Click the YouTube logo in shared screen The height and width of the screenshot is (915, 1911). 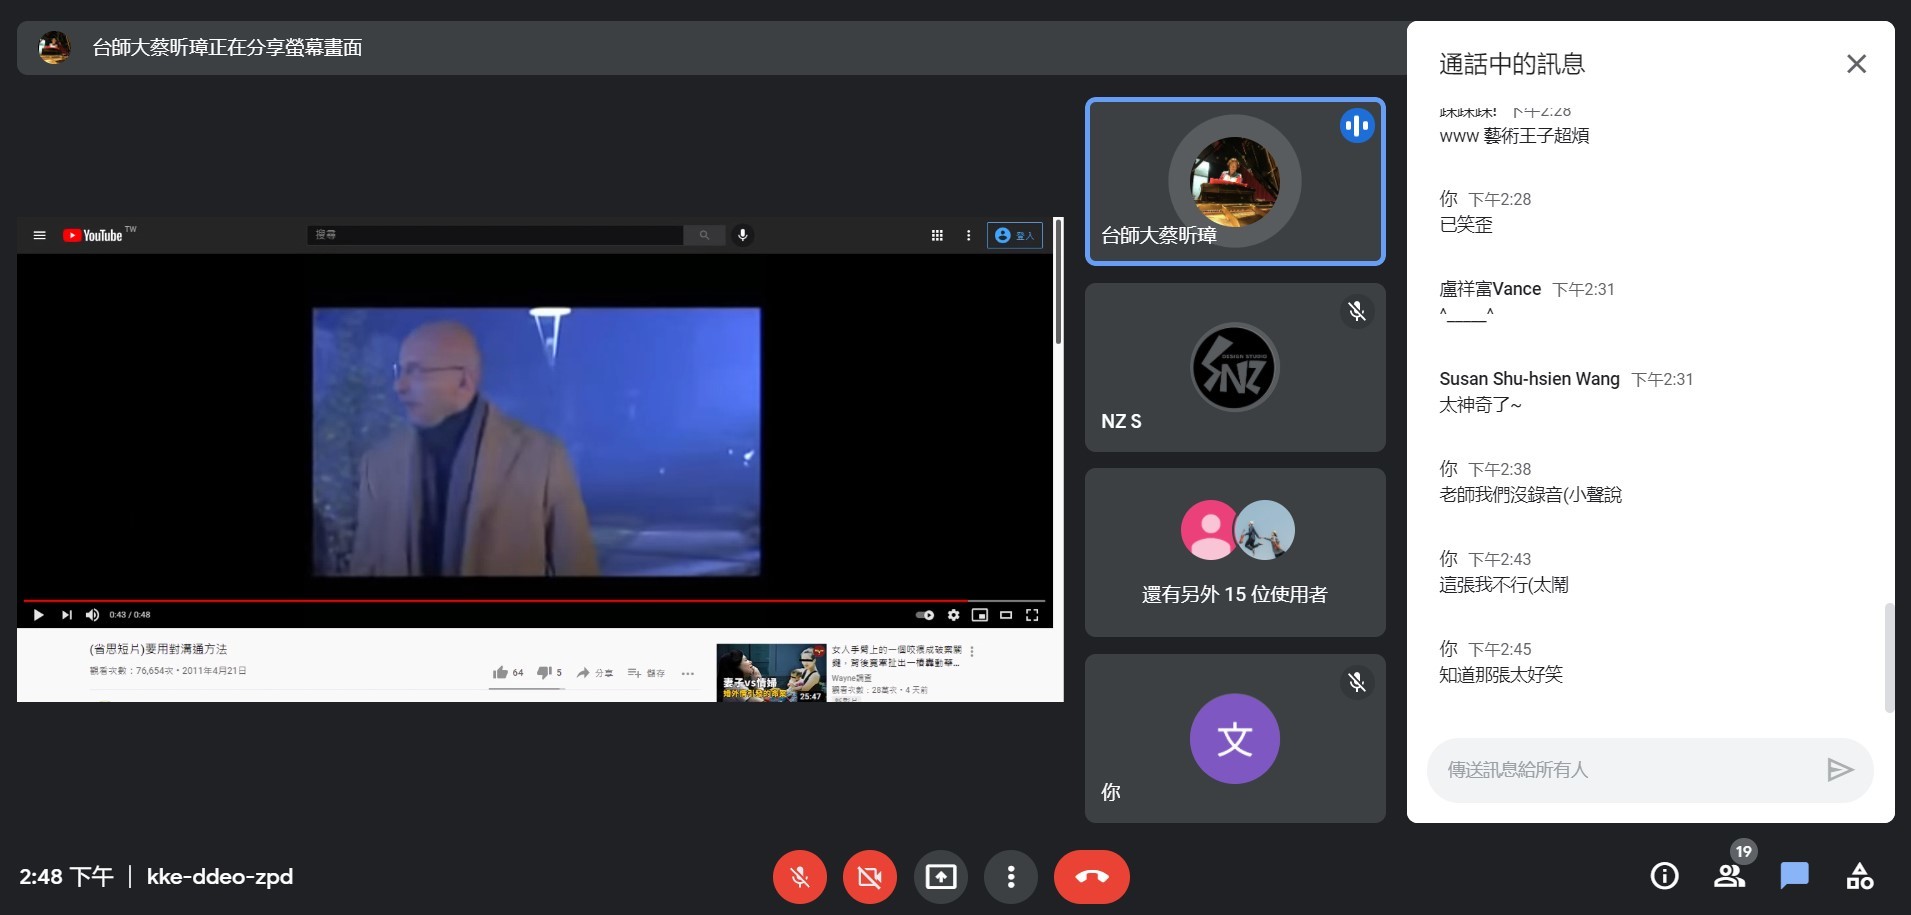pyautogui.click(x=93, y=235)
